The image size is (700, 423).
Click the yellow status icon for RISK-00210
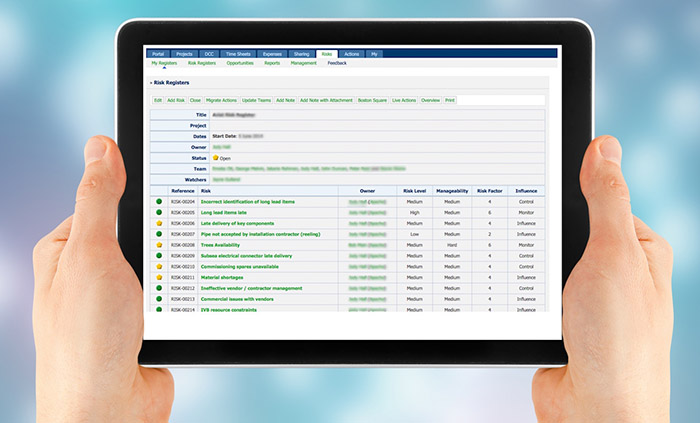(x=159, y=266)
